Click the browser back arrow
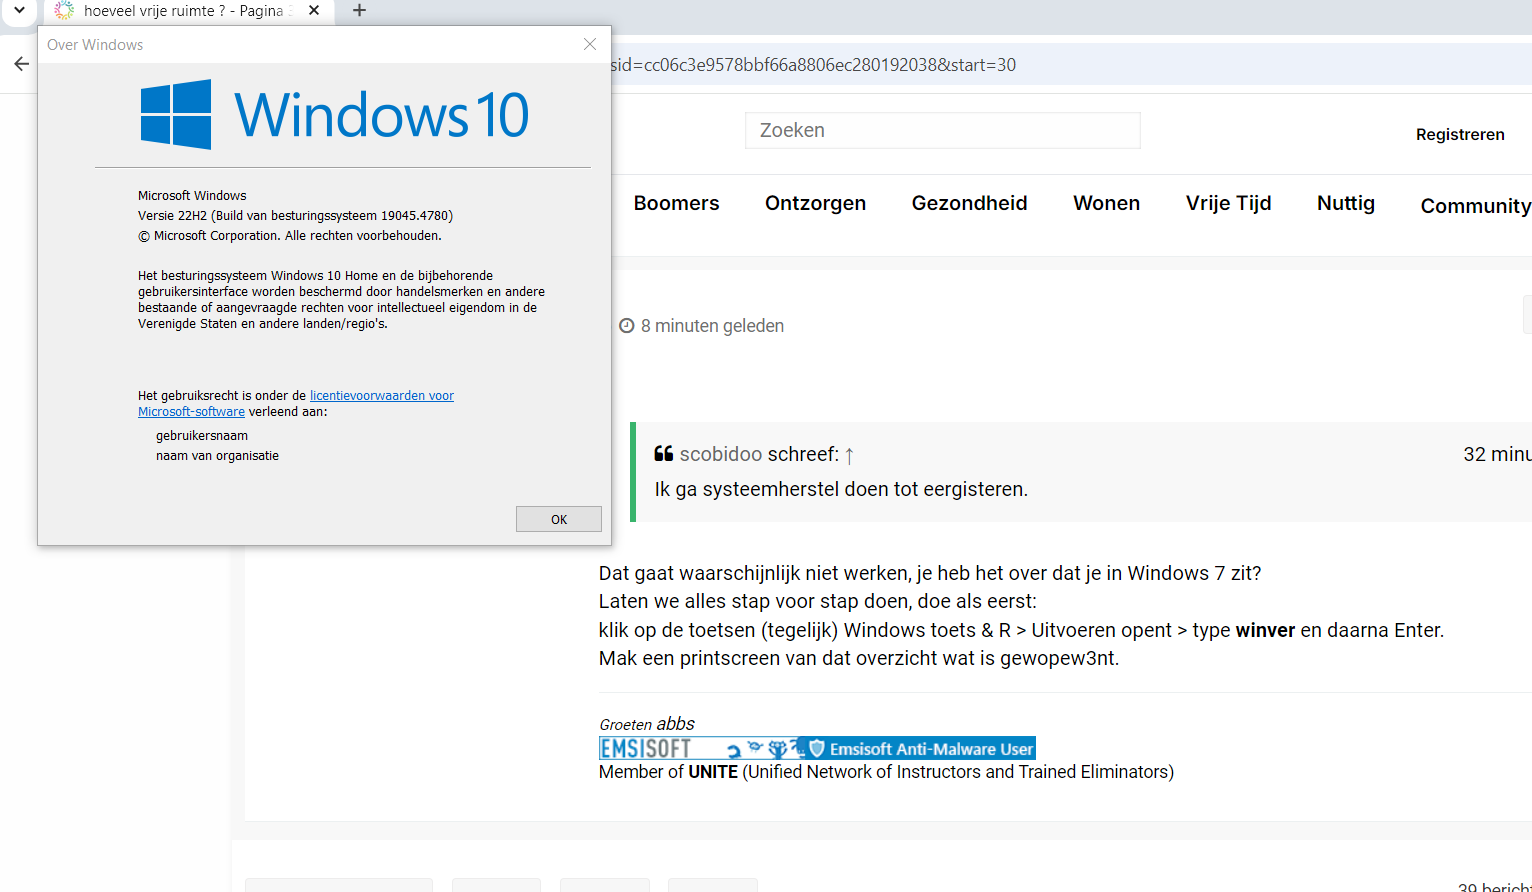1532x892 pixels. tap(21, 64)
